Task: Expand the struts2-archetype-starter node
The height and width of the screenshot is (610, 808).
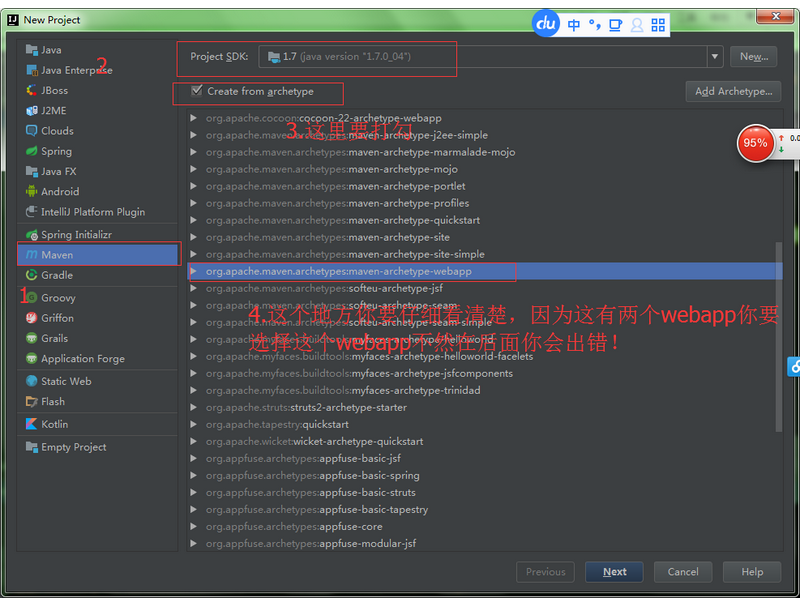Action: click(x=193, y=407)
